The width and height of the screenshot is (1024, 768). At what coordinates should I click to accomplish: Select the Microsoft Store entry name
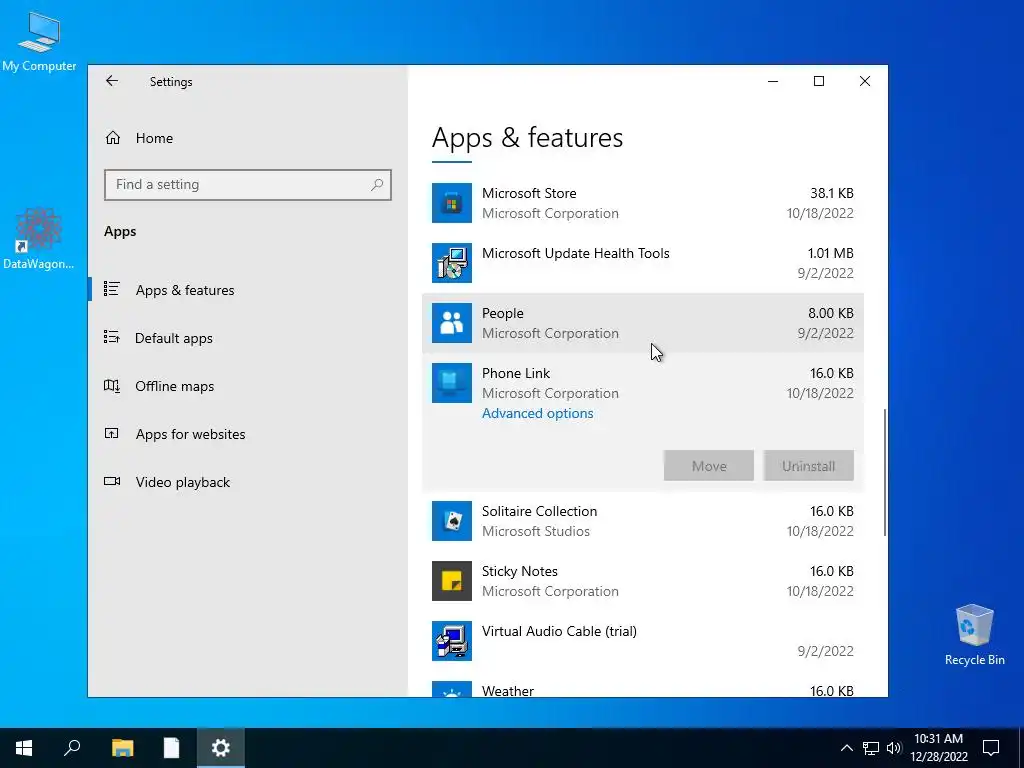529,193
